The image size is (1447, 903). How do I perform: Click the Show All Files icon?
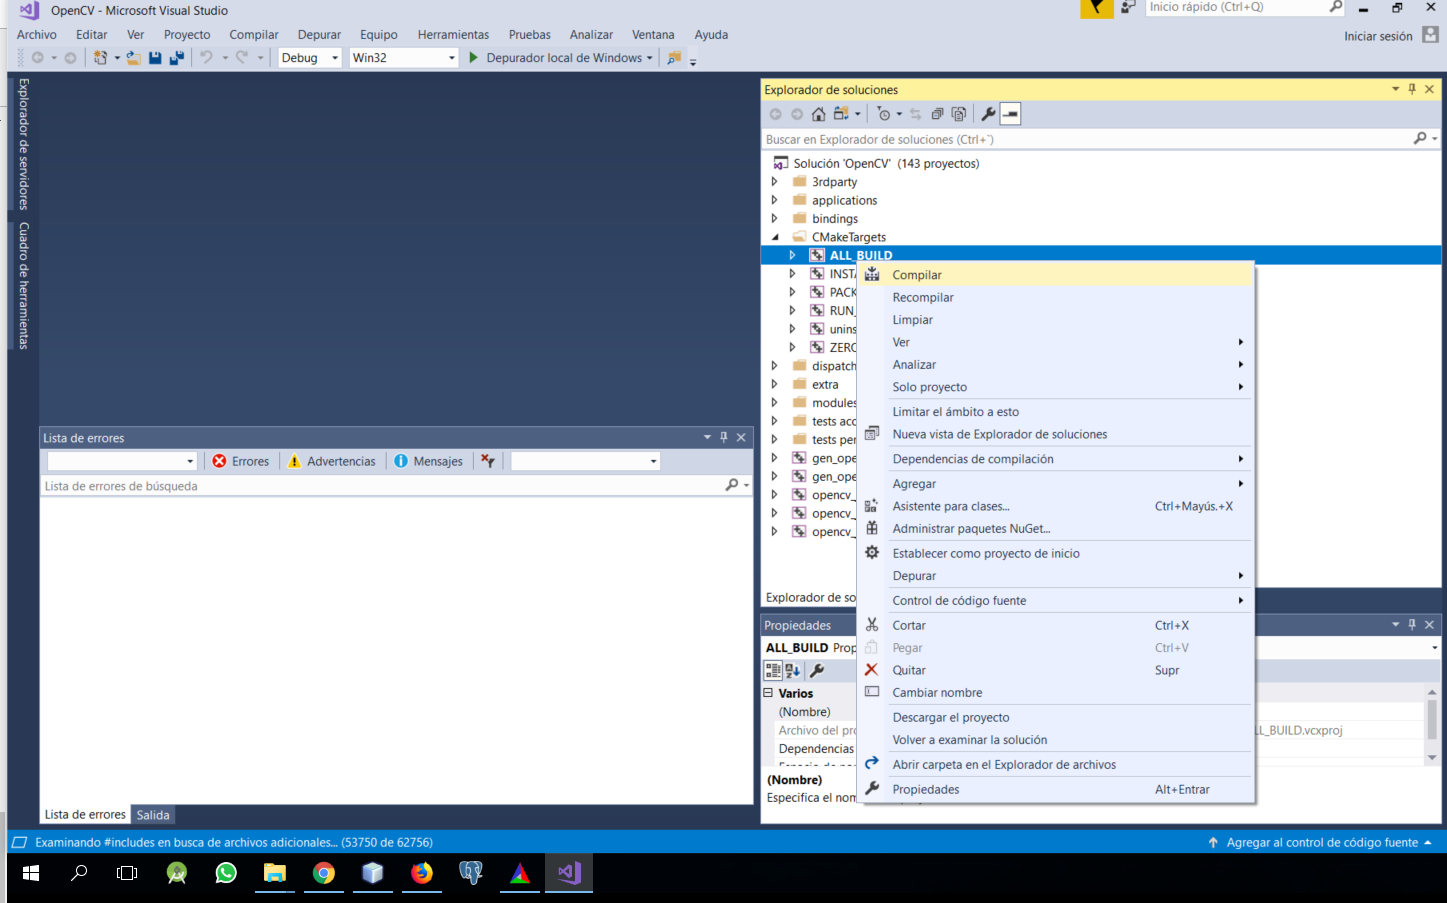pos(959,114)
